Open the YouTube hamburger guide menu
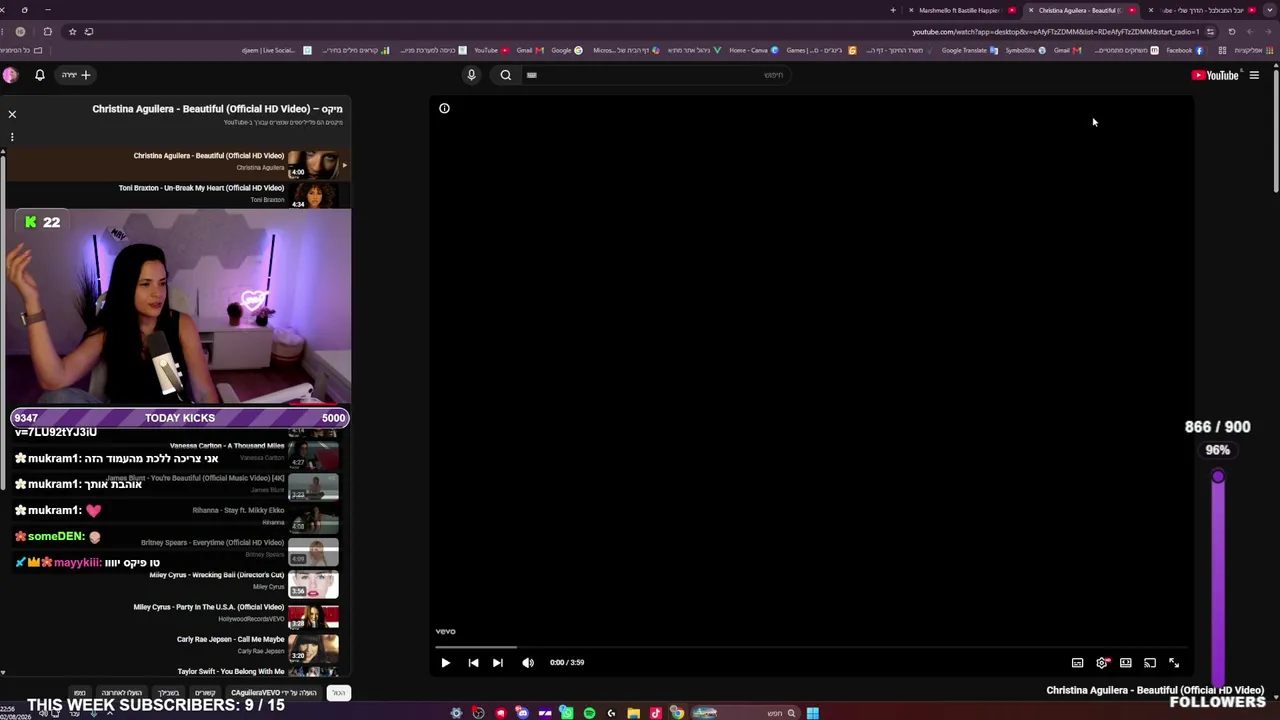 pyautogui.click(x=1254, y=75)
